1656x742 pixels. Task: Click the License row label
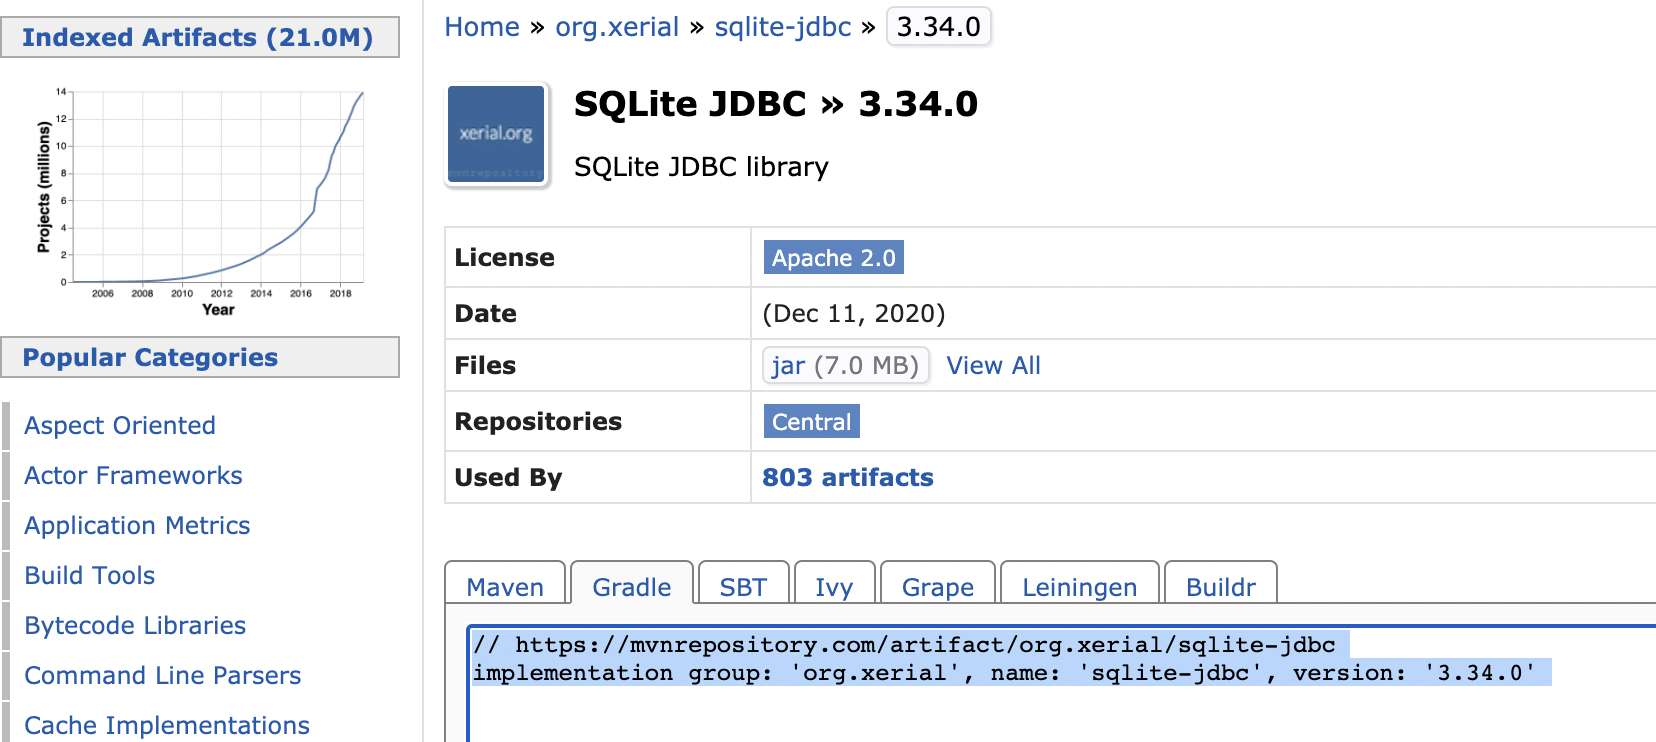point(504,257)
